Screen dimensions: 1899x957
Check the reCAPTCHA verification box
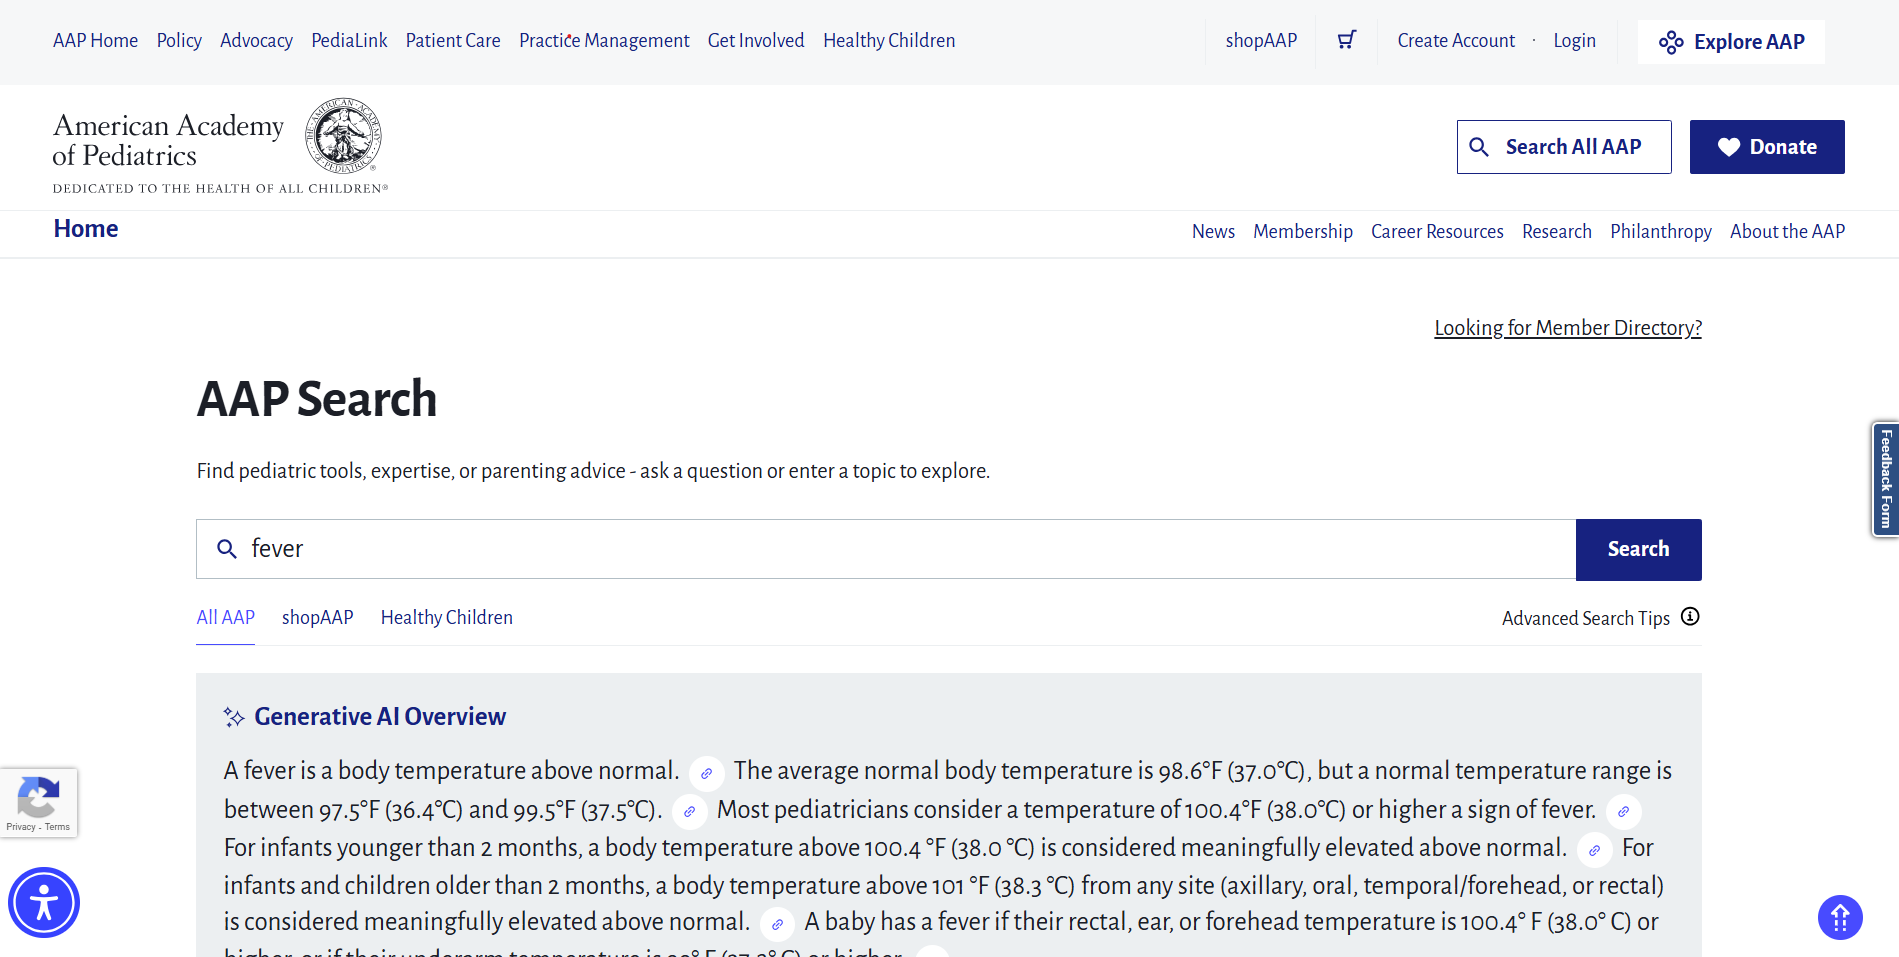[x=39, y=800]
